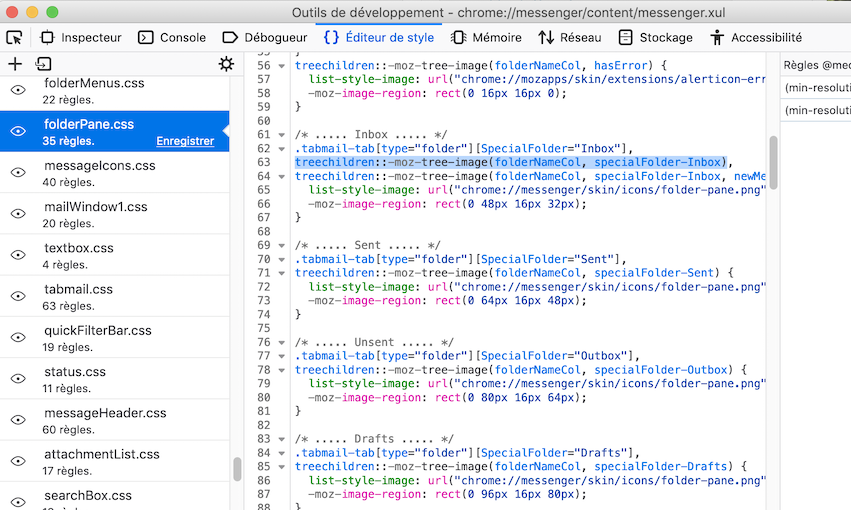Click the style sheet list scrollbar
Viewport: 851px width, 510px height.
point(237,468)
